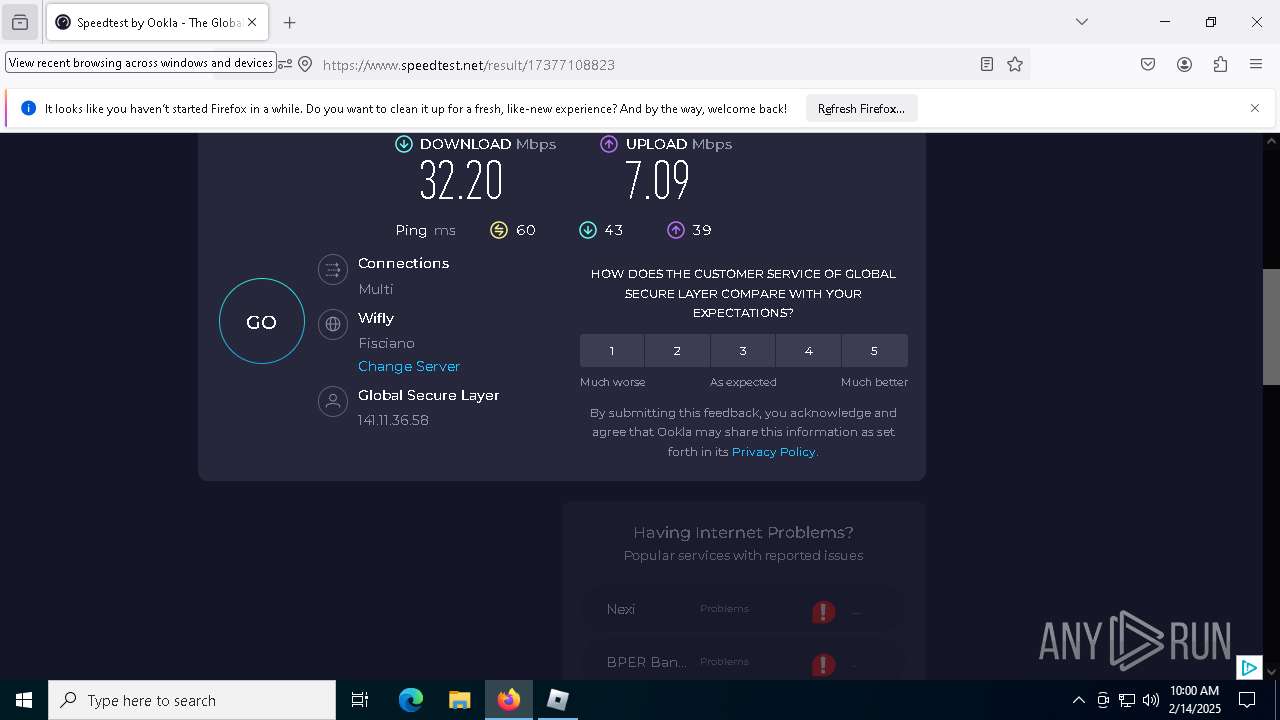This screenshot has height=720, width=1280.
Task: Show hidden system tray icons
Action: tap(1078, 700)
